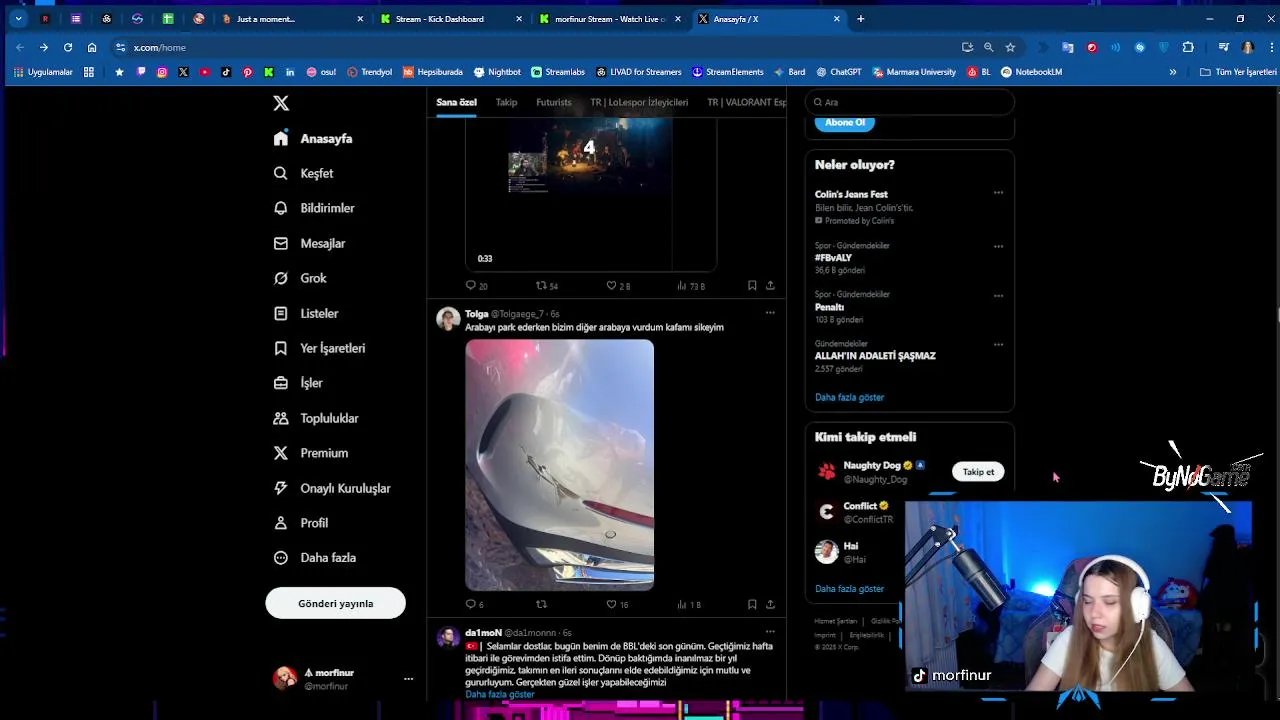The image size is (1280, 720).
Task: Open Anasayfa home in sidebar
Action: pos(313,139)
